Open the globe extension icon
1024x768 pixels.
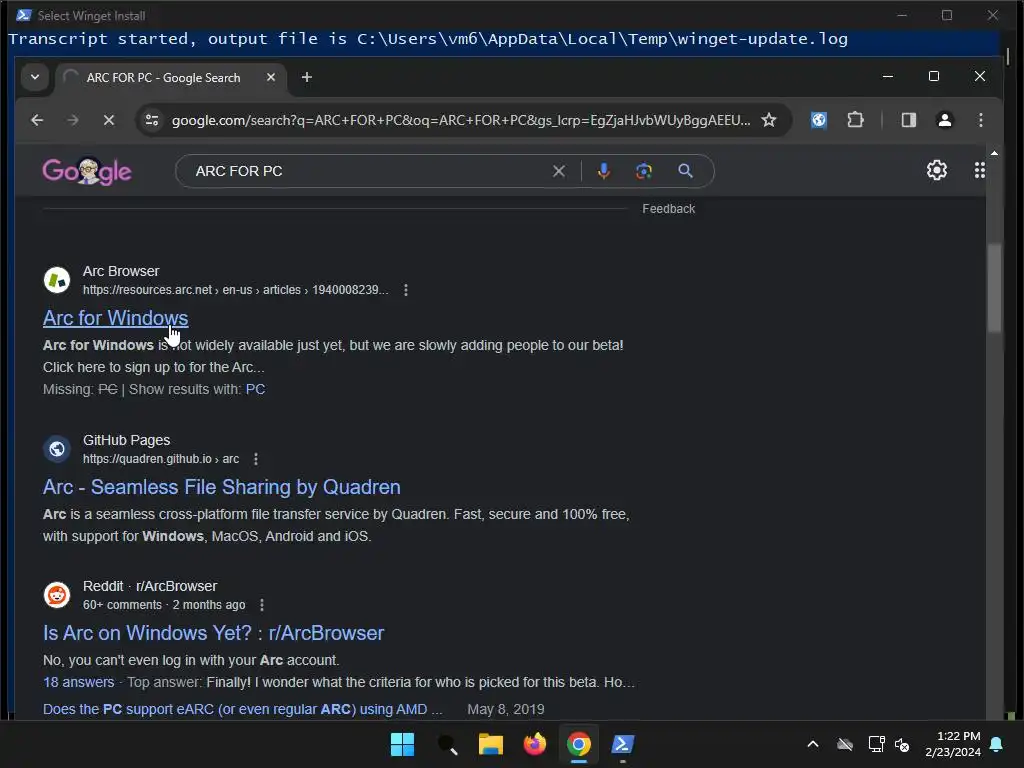pos(819,120)
